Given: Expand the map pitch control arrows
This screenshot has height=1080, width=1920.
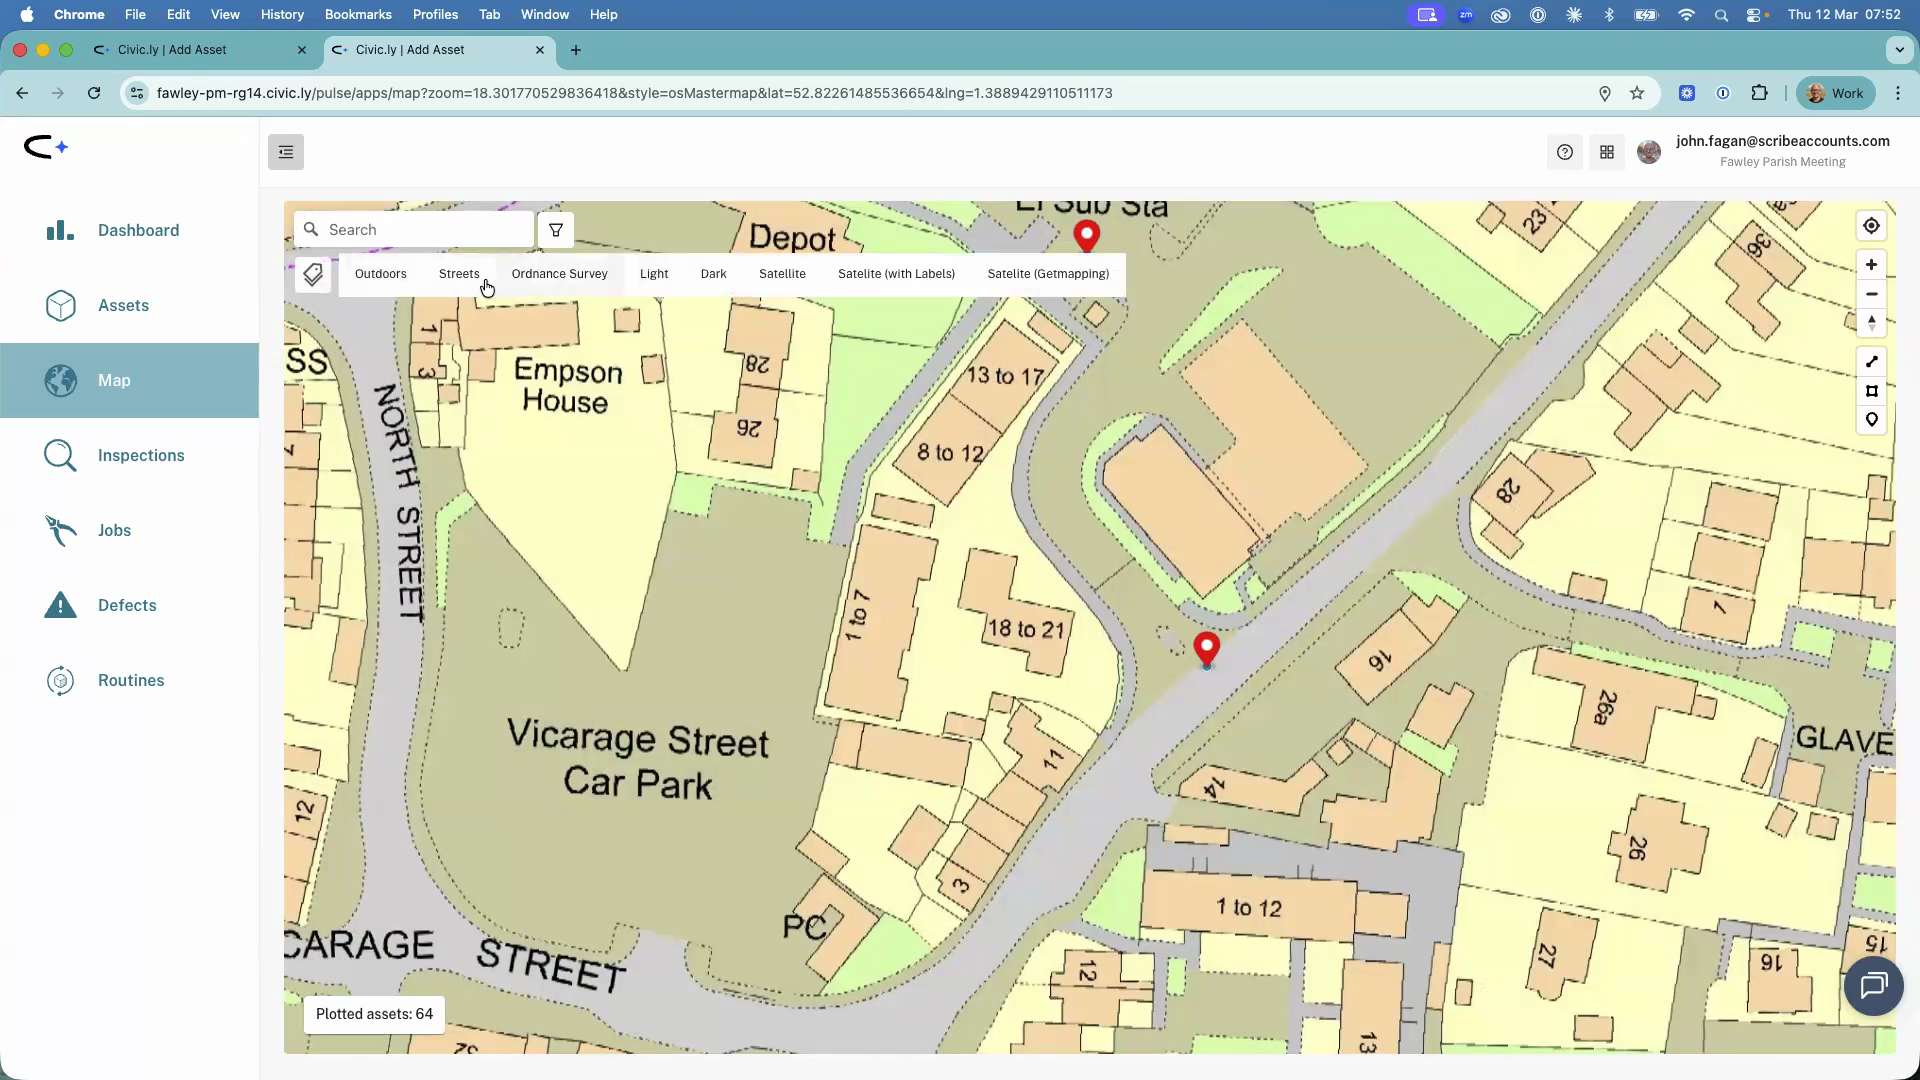Looking at the screenshot, I should coord(1871,322).
